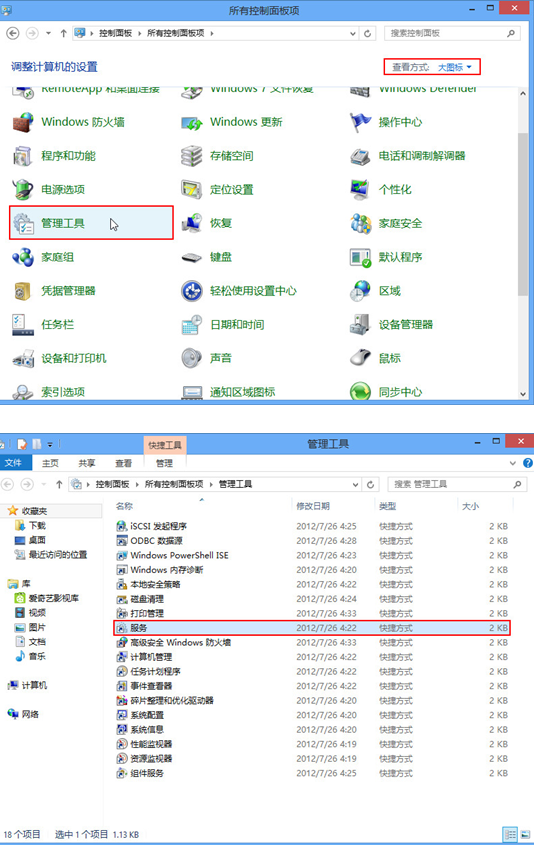Open 区域 icon
This screenshot has width=534, height=846.
(x=360, y=291)
